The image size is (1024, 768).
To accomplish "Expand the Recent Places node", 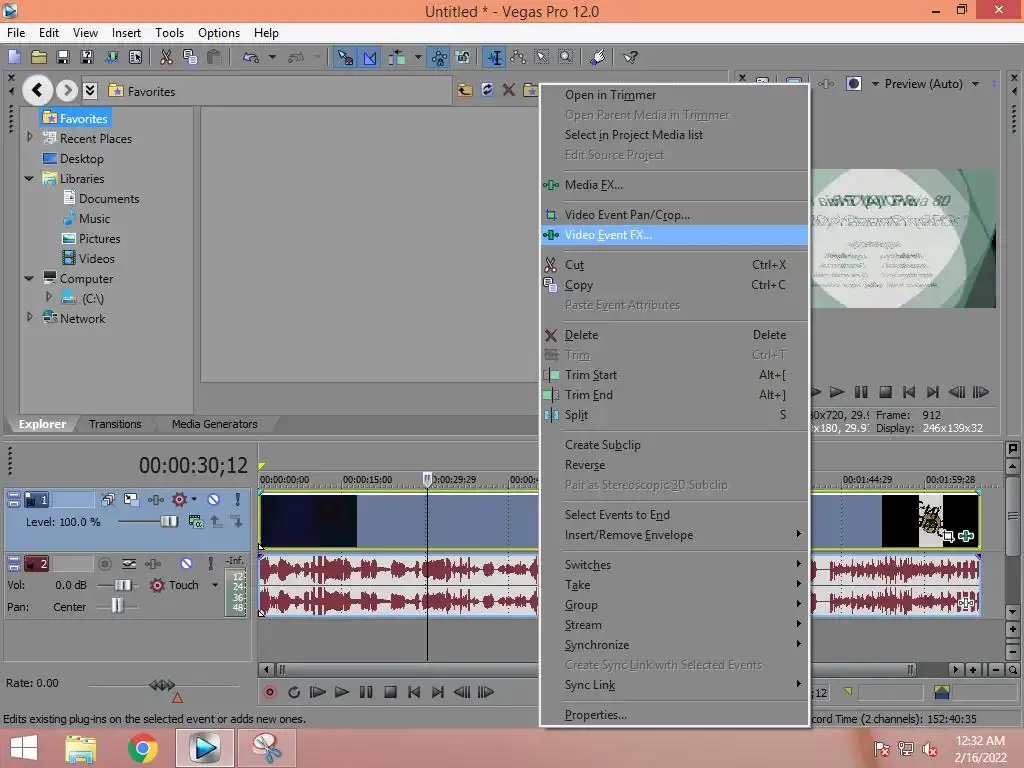I will (x=29, y=138).
